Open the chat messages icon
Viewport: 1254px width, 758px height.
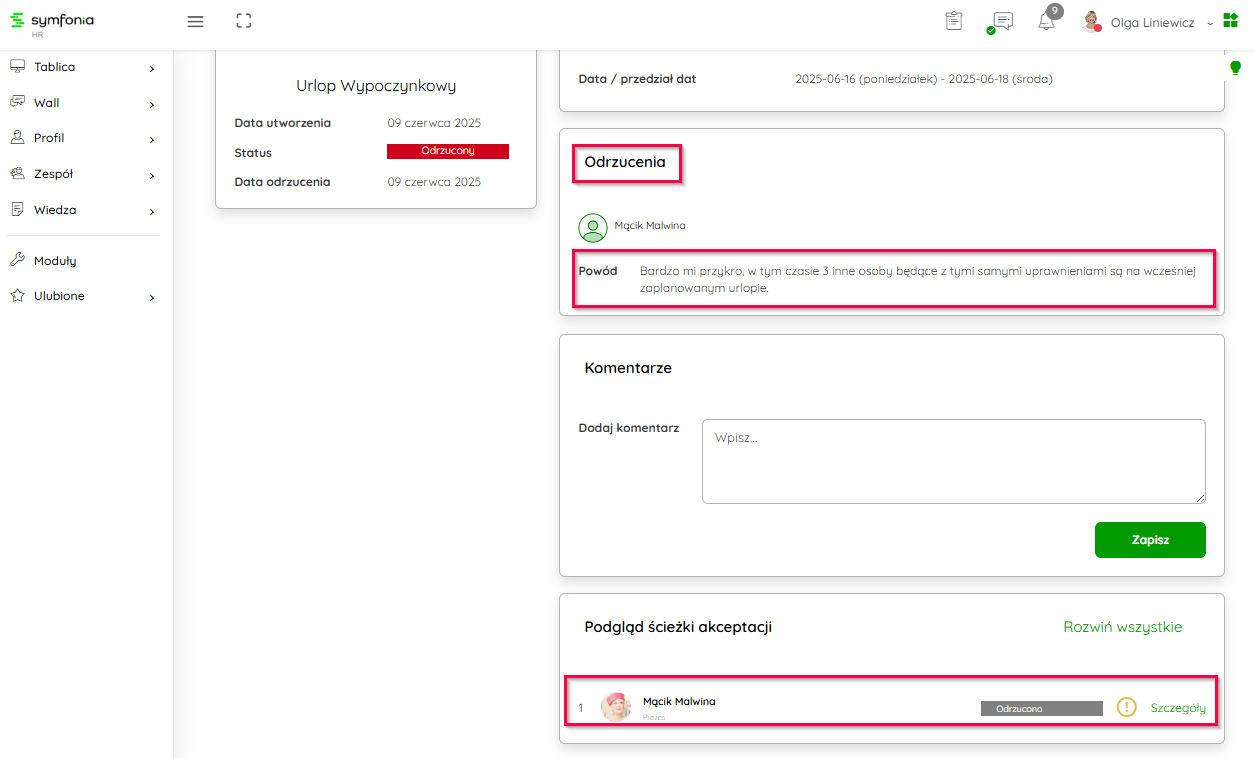click(1001, 22)
